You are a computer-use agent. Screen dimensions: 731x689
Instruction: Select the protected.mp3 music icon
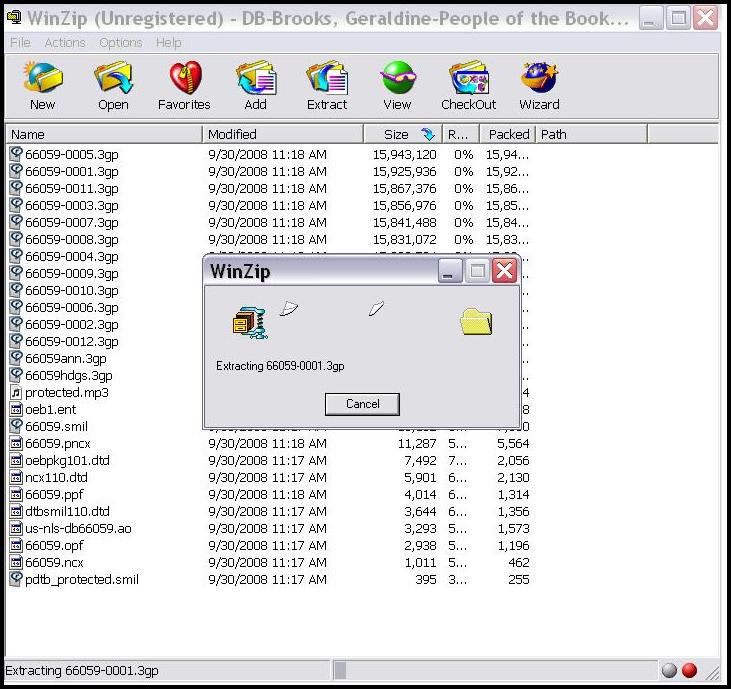16,393
